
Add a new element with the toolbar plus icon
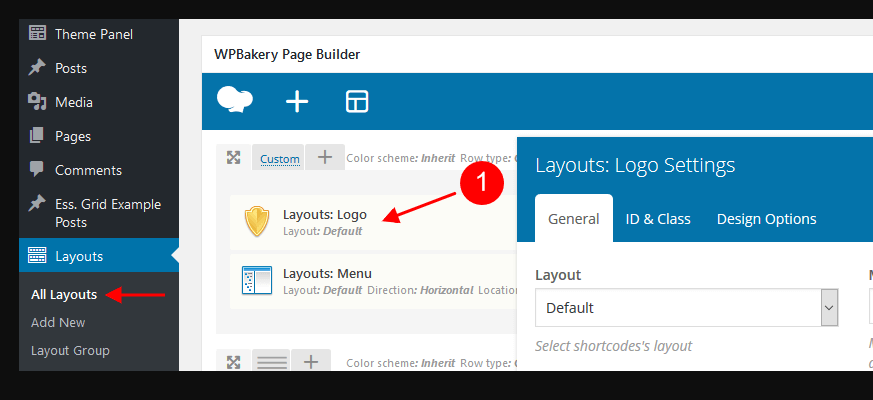(297, 101)
